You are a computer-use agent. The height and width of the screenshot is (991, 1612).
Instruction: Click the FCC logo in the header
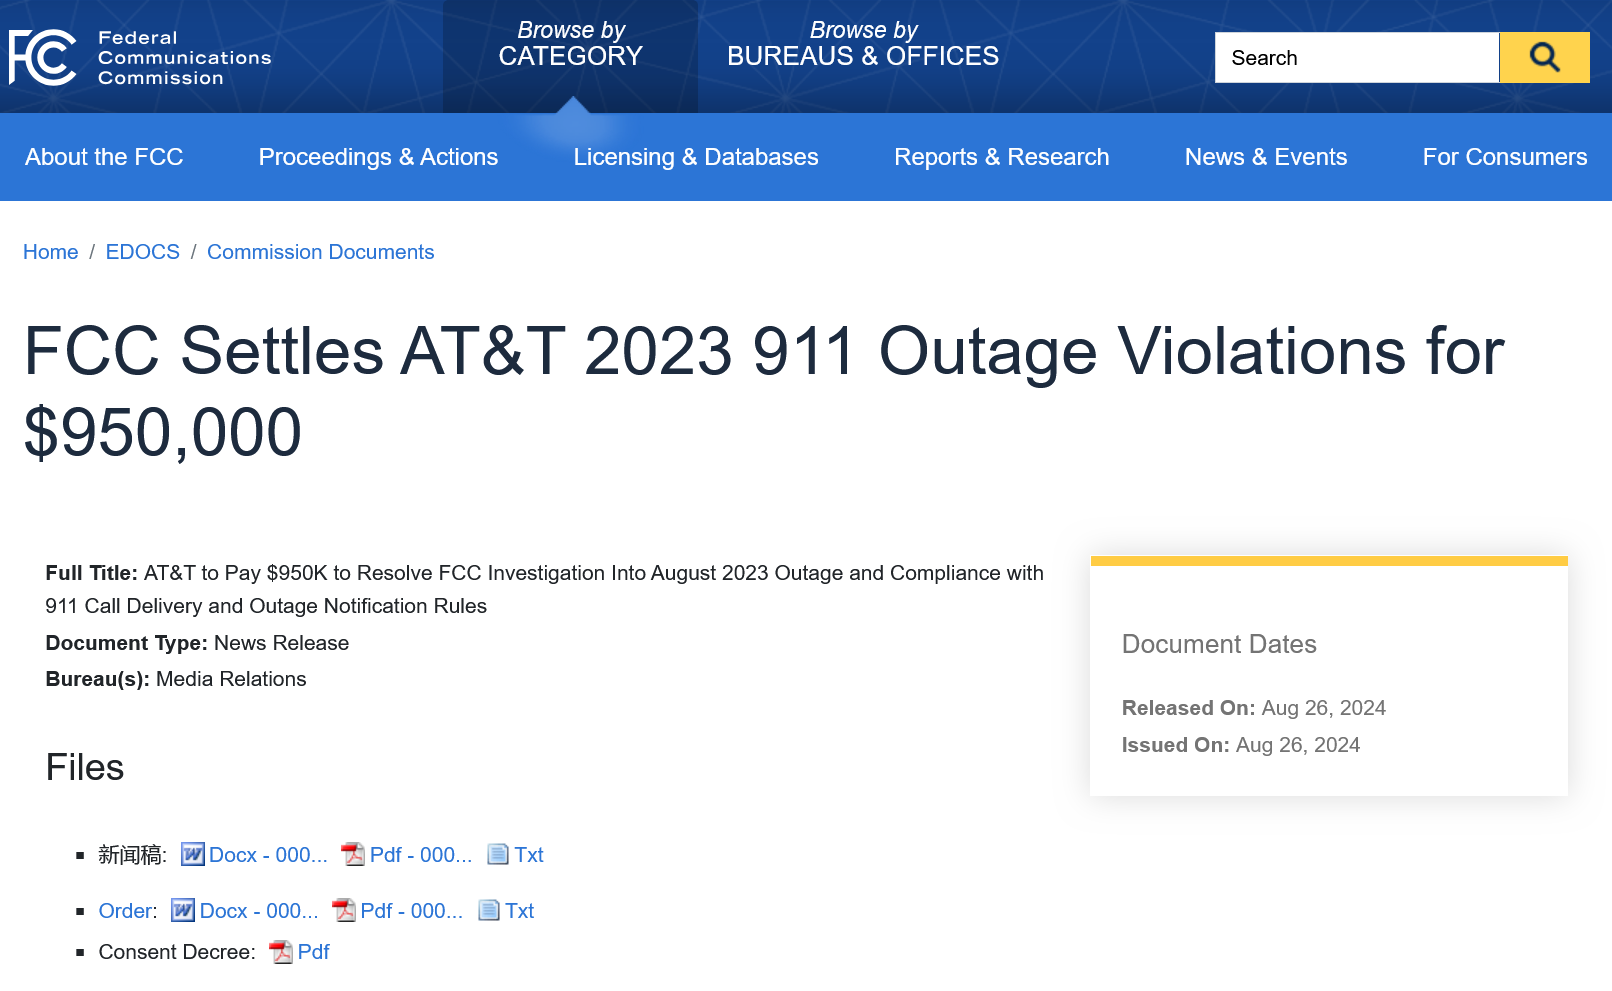[42, 57]
